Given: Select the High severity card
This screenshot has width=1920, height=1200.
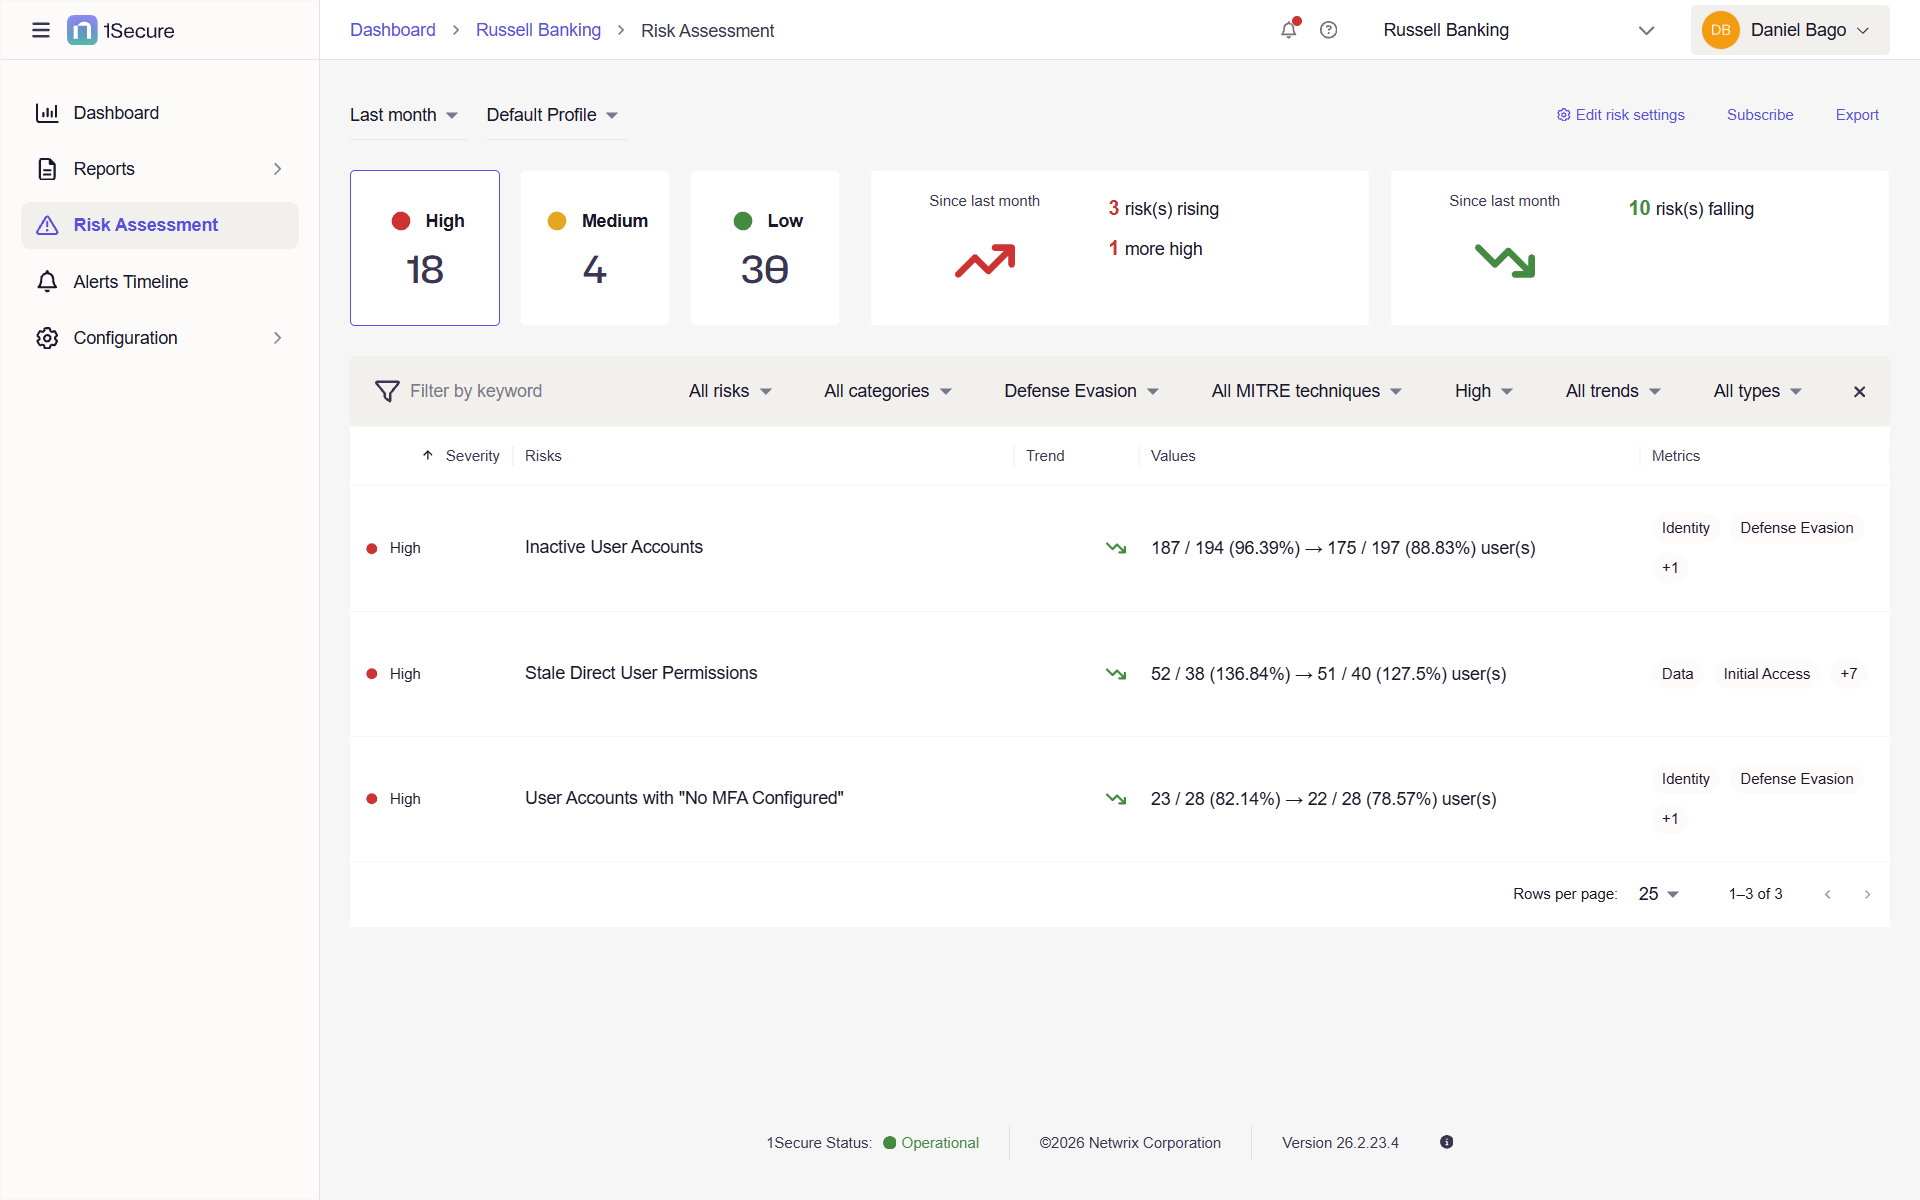Looking at the screenshot, I should tap(425, 248).
